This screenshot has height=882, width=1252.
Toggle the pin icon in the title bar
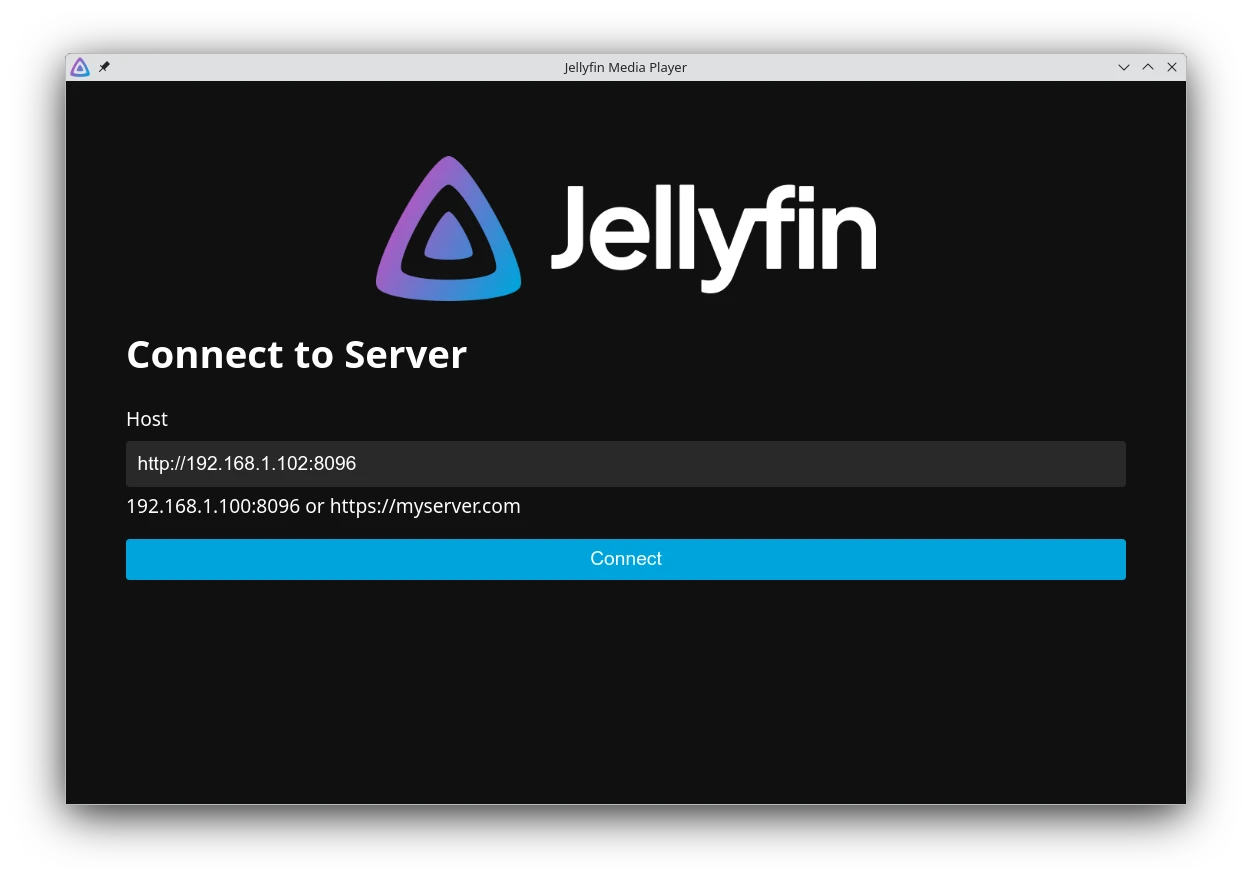pyautogui.click(x=104, y=67)
